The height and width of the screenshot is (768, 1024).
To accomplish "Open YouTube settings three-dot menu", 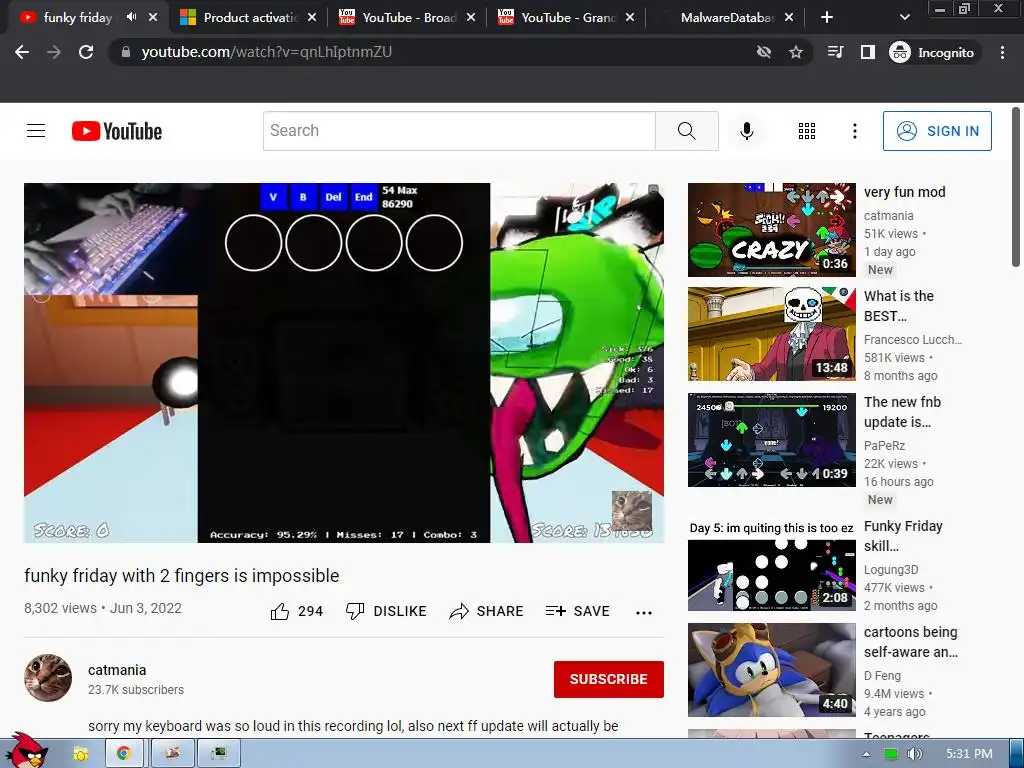I will click(854, 131).
